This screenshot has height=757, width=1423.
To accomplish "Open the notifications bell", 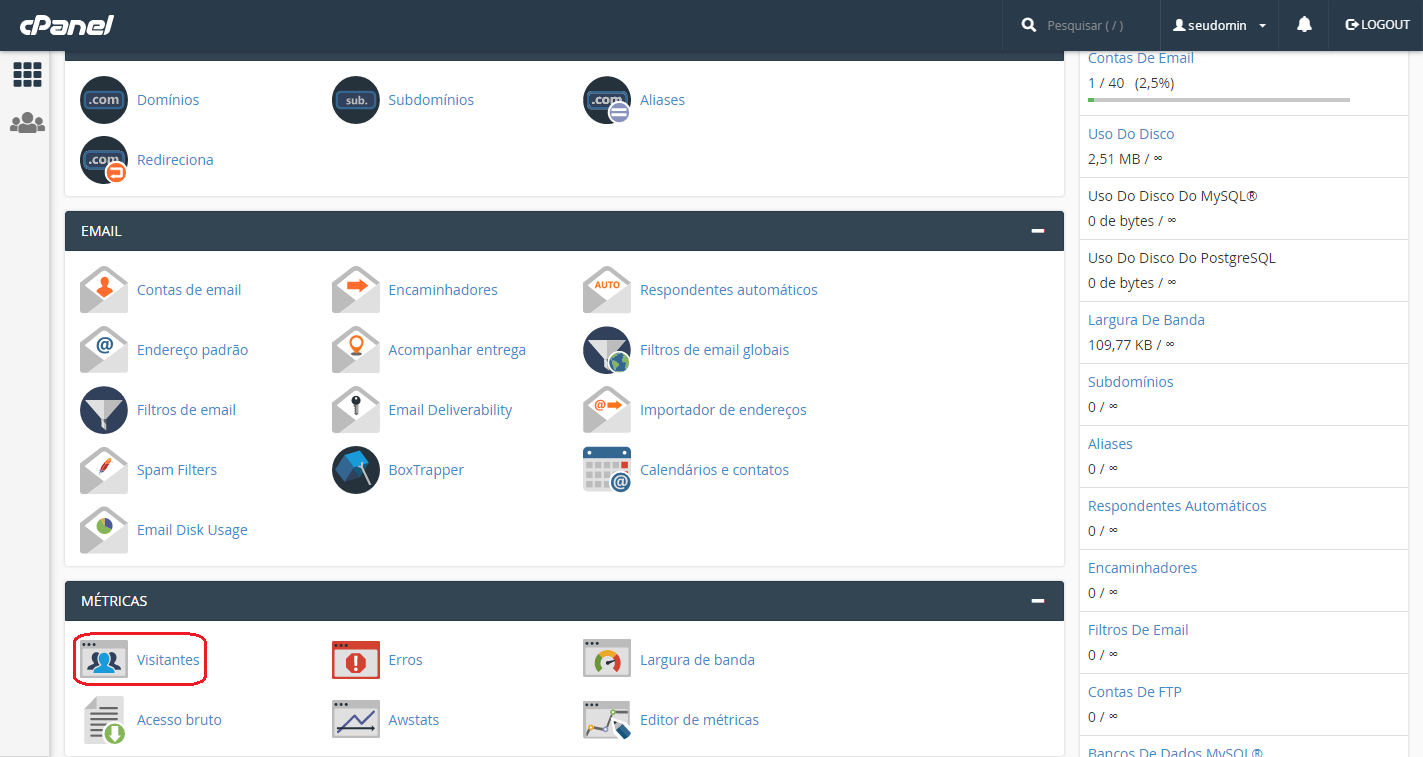I will (1304, 25).
